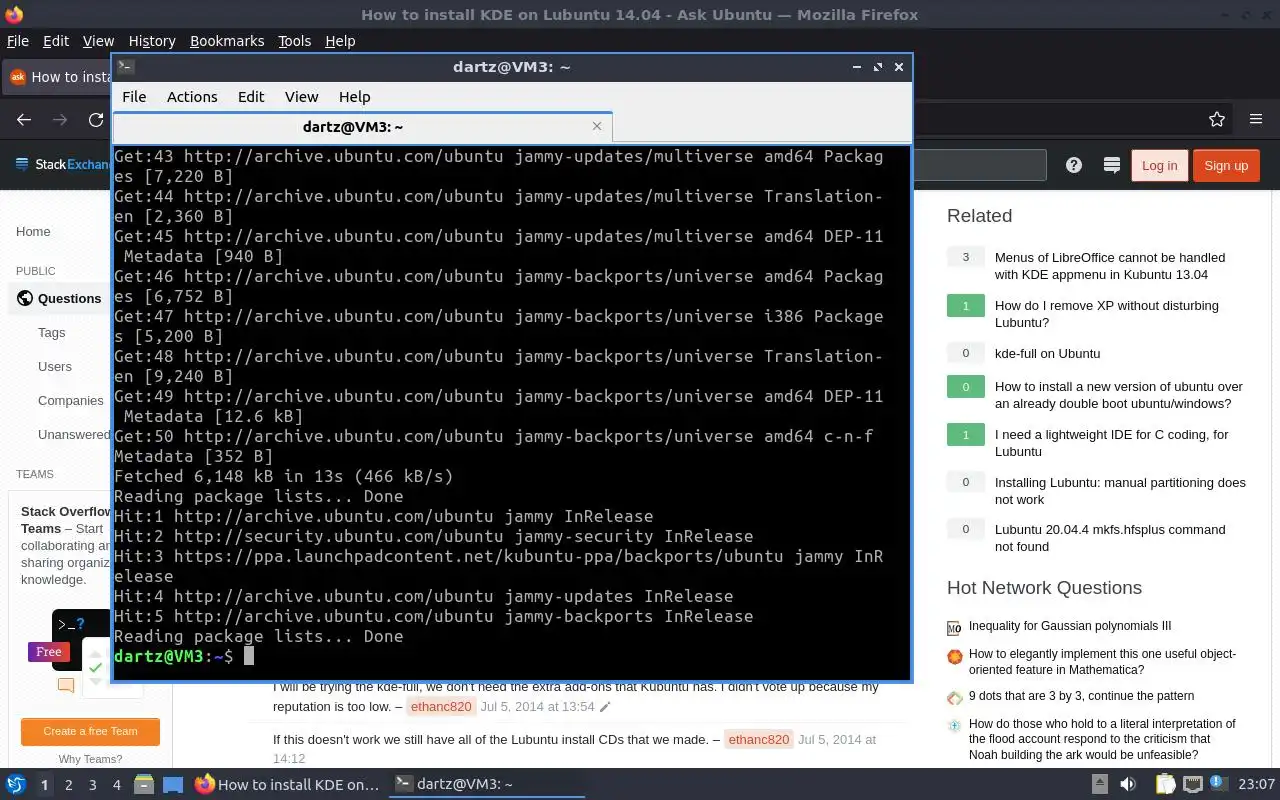Click the clock showing 23:07
The height and width of the screenshot is (800, 1280).
[1257, 785]
